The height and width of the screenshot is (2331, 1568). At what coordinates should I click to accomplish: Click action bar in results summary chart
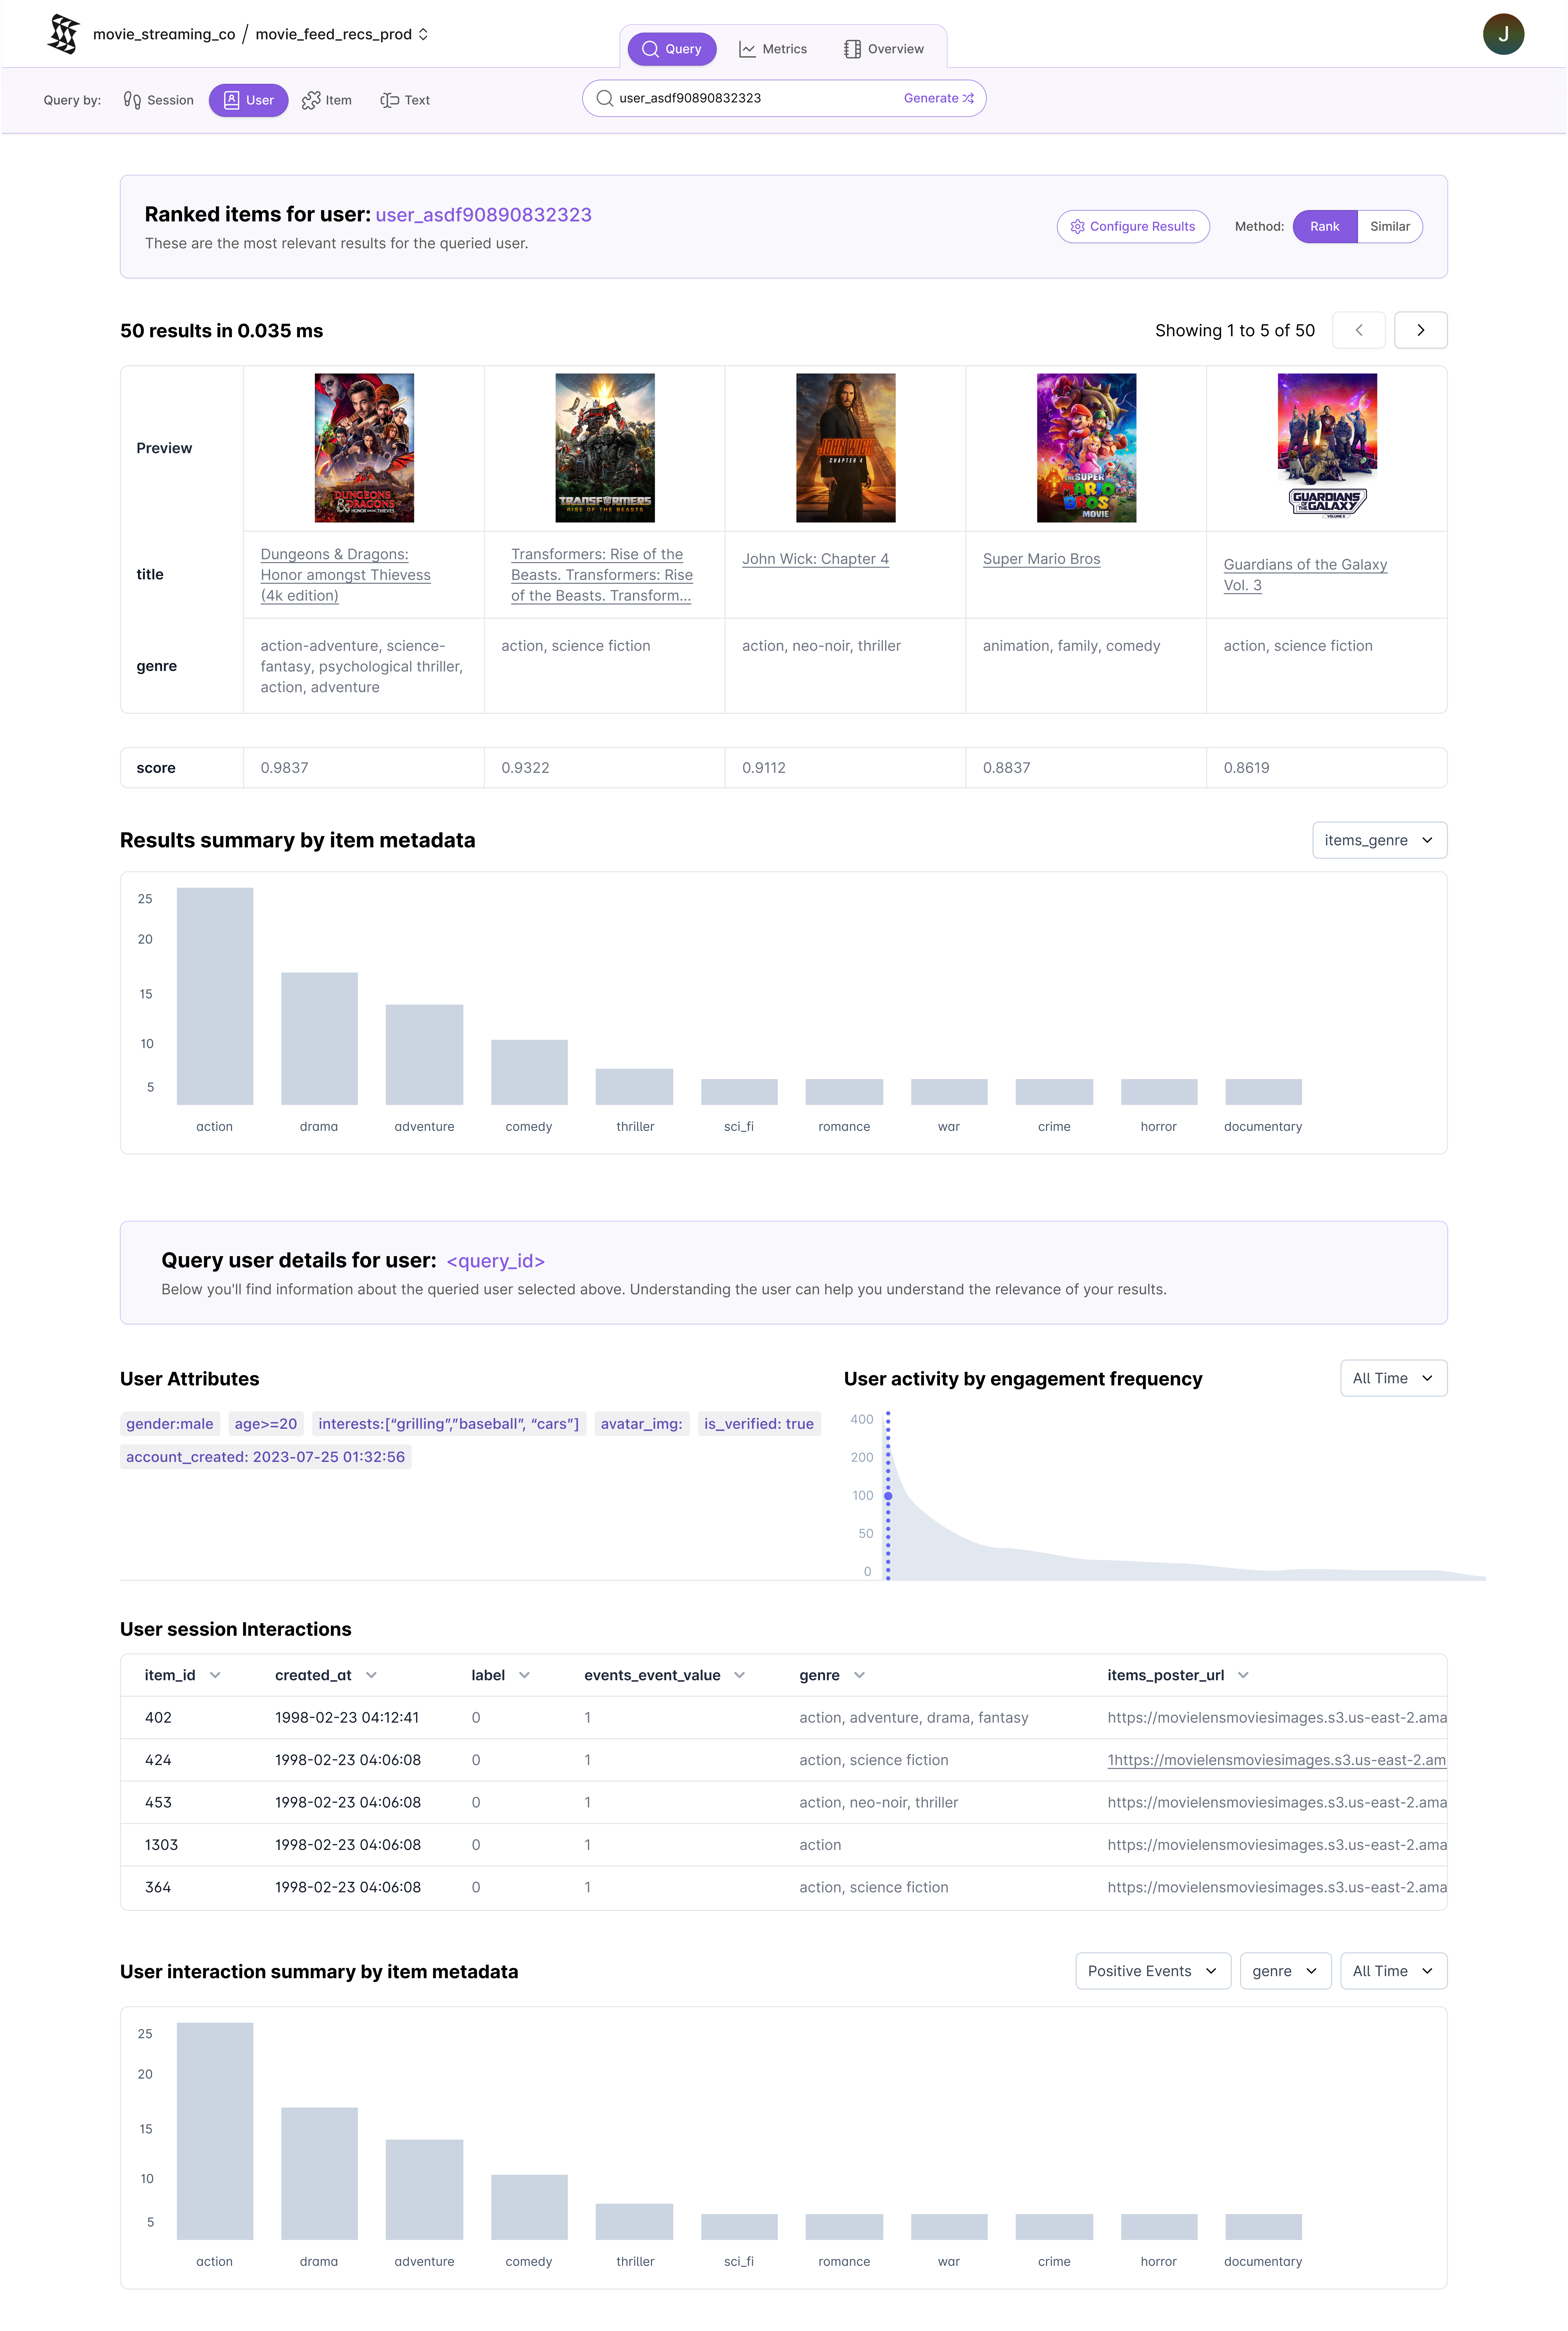pyautogui.click(x=215, y=996)
